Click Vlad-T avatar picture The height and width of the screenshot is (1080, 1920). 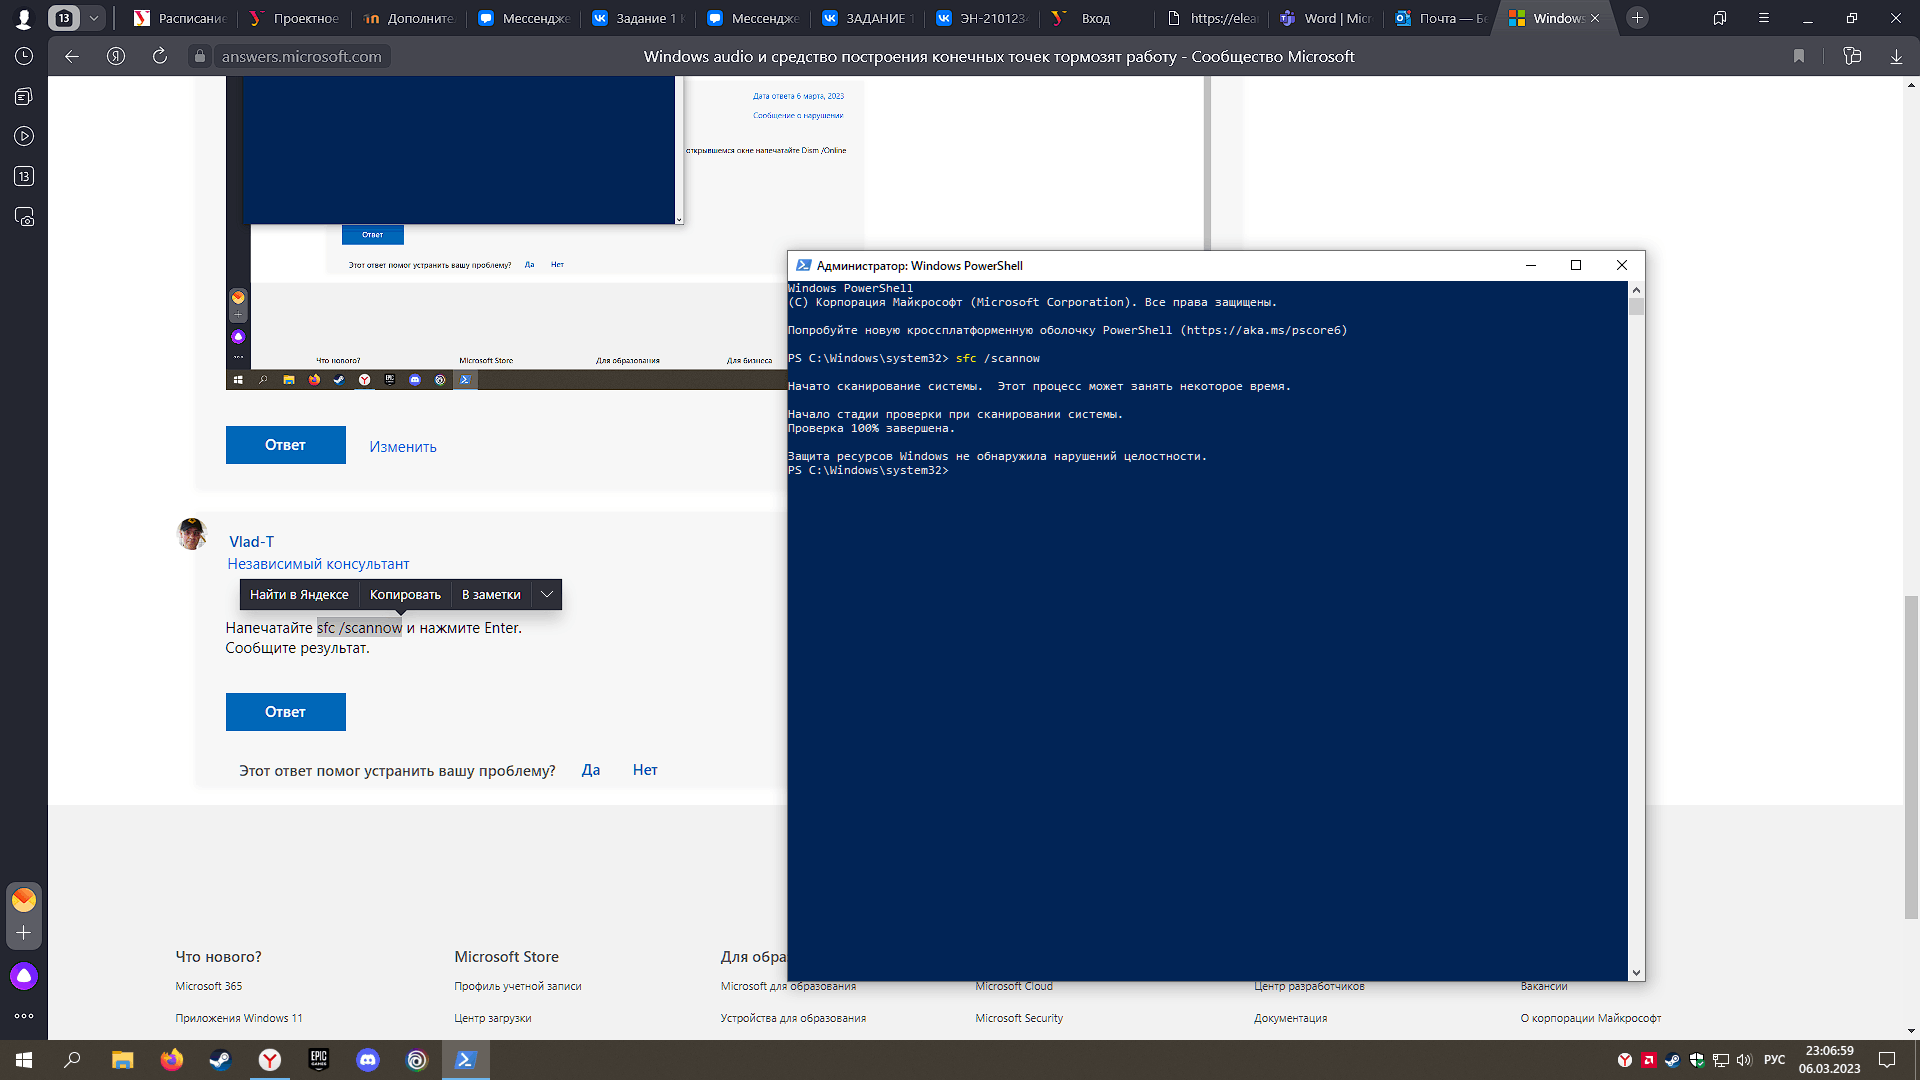(x=192, y=534)
